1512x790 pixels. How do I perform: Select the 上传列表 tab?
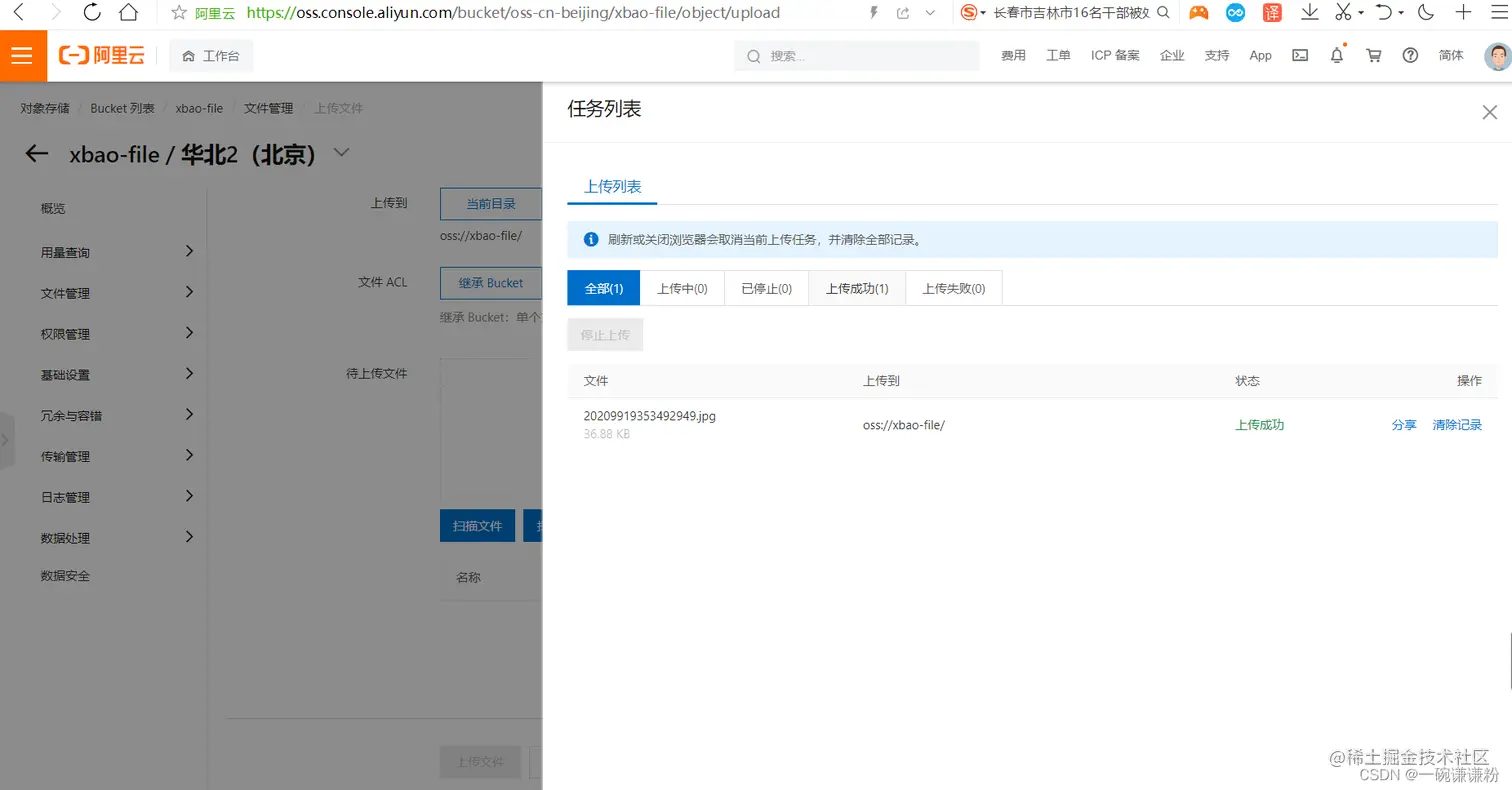click(612, 187)
